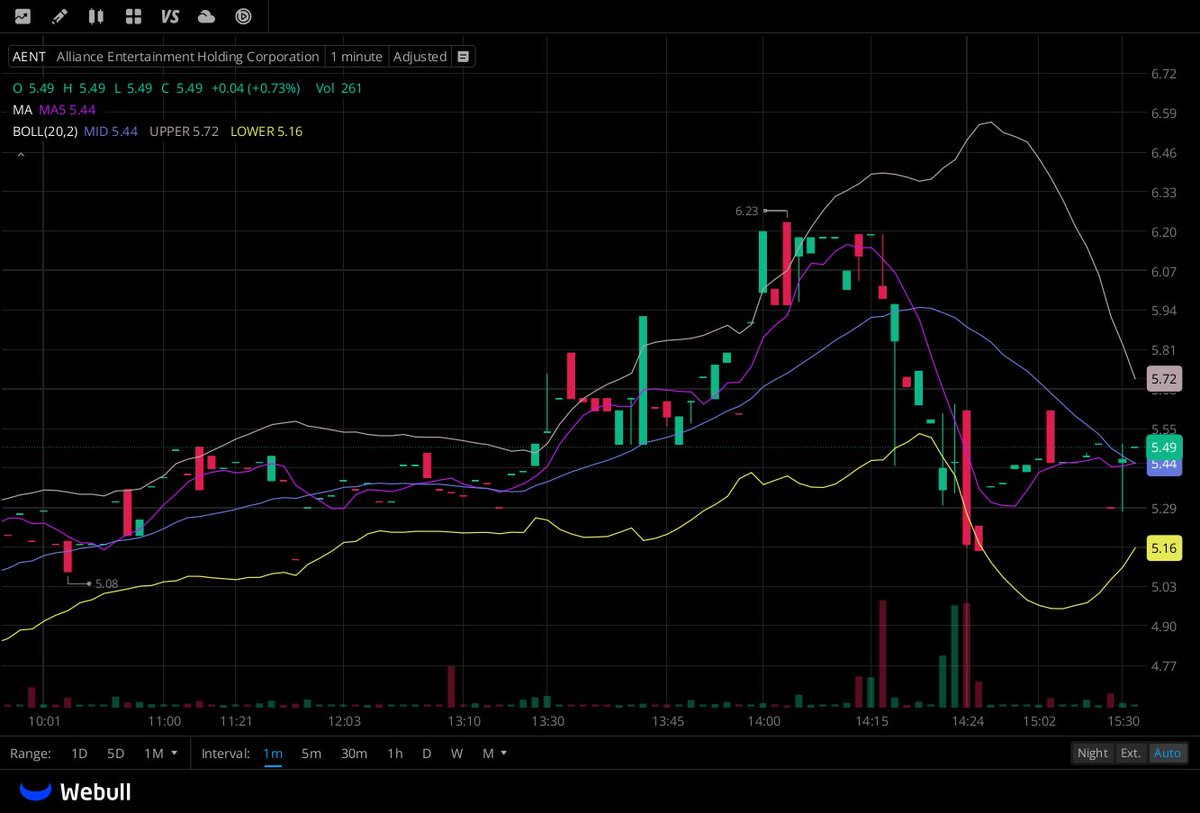Click the 13:30 time axis label
Viewport: 1200px width, 813px height.
[x=547, y=721]
